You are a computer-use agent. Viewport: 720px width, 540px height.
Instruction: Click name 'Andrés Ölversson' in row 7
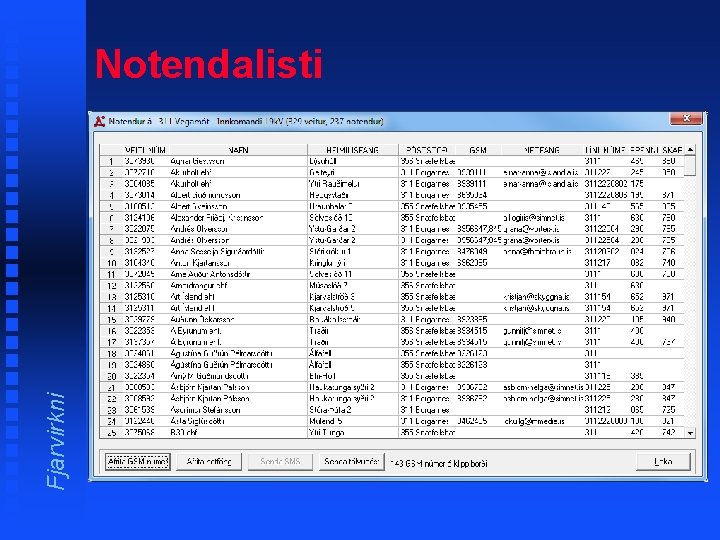coord(199,229)
